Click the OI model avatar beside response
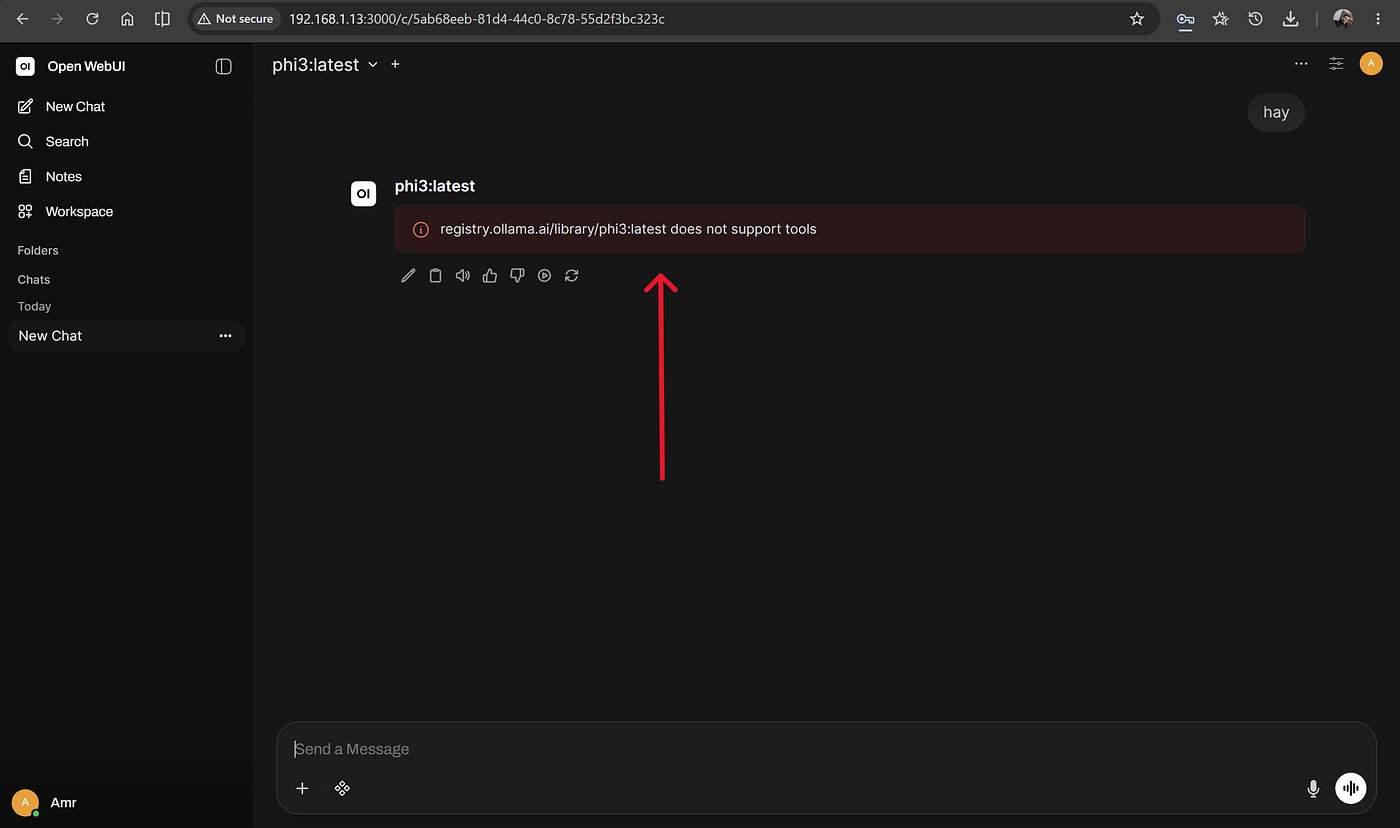 tap(363, 194)
